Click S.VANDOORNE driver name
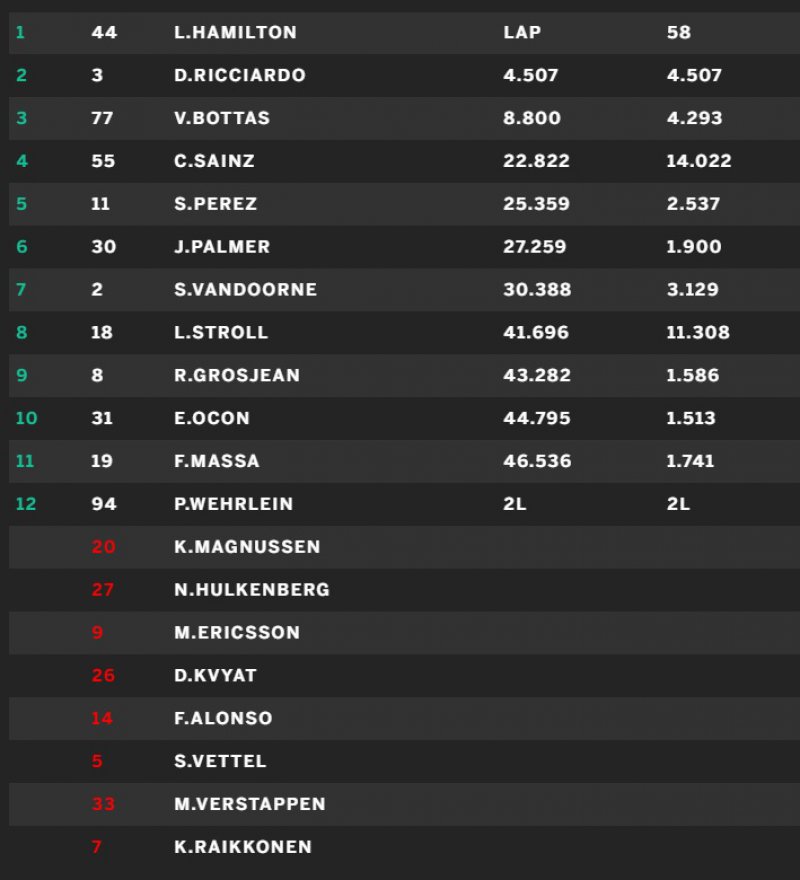Image resolution: width=800 pixels, height=880 pixels. (x=245, y=290)
